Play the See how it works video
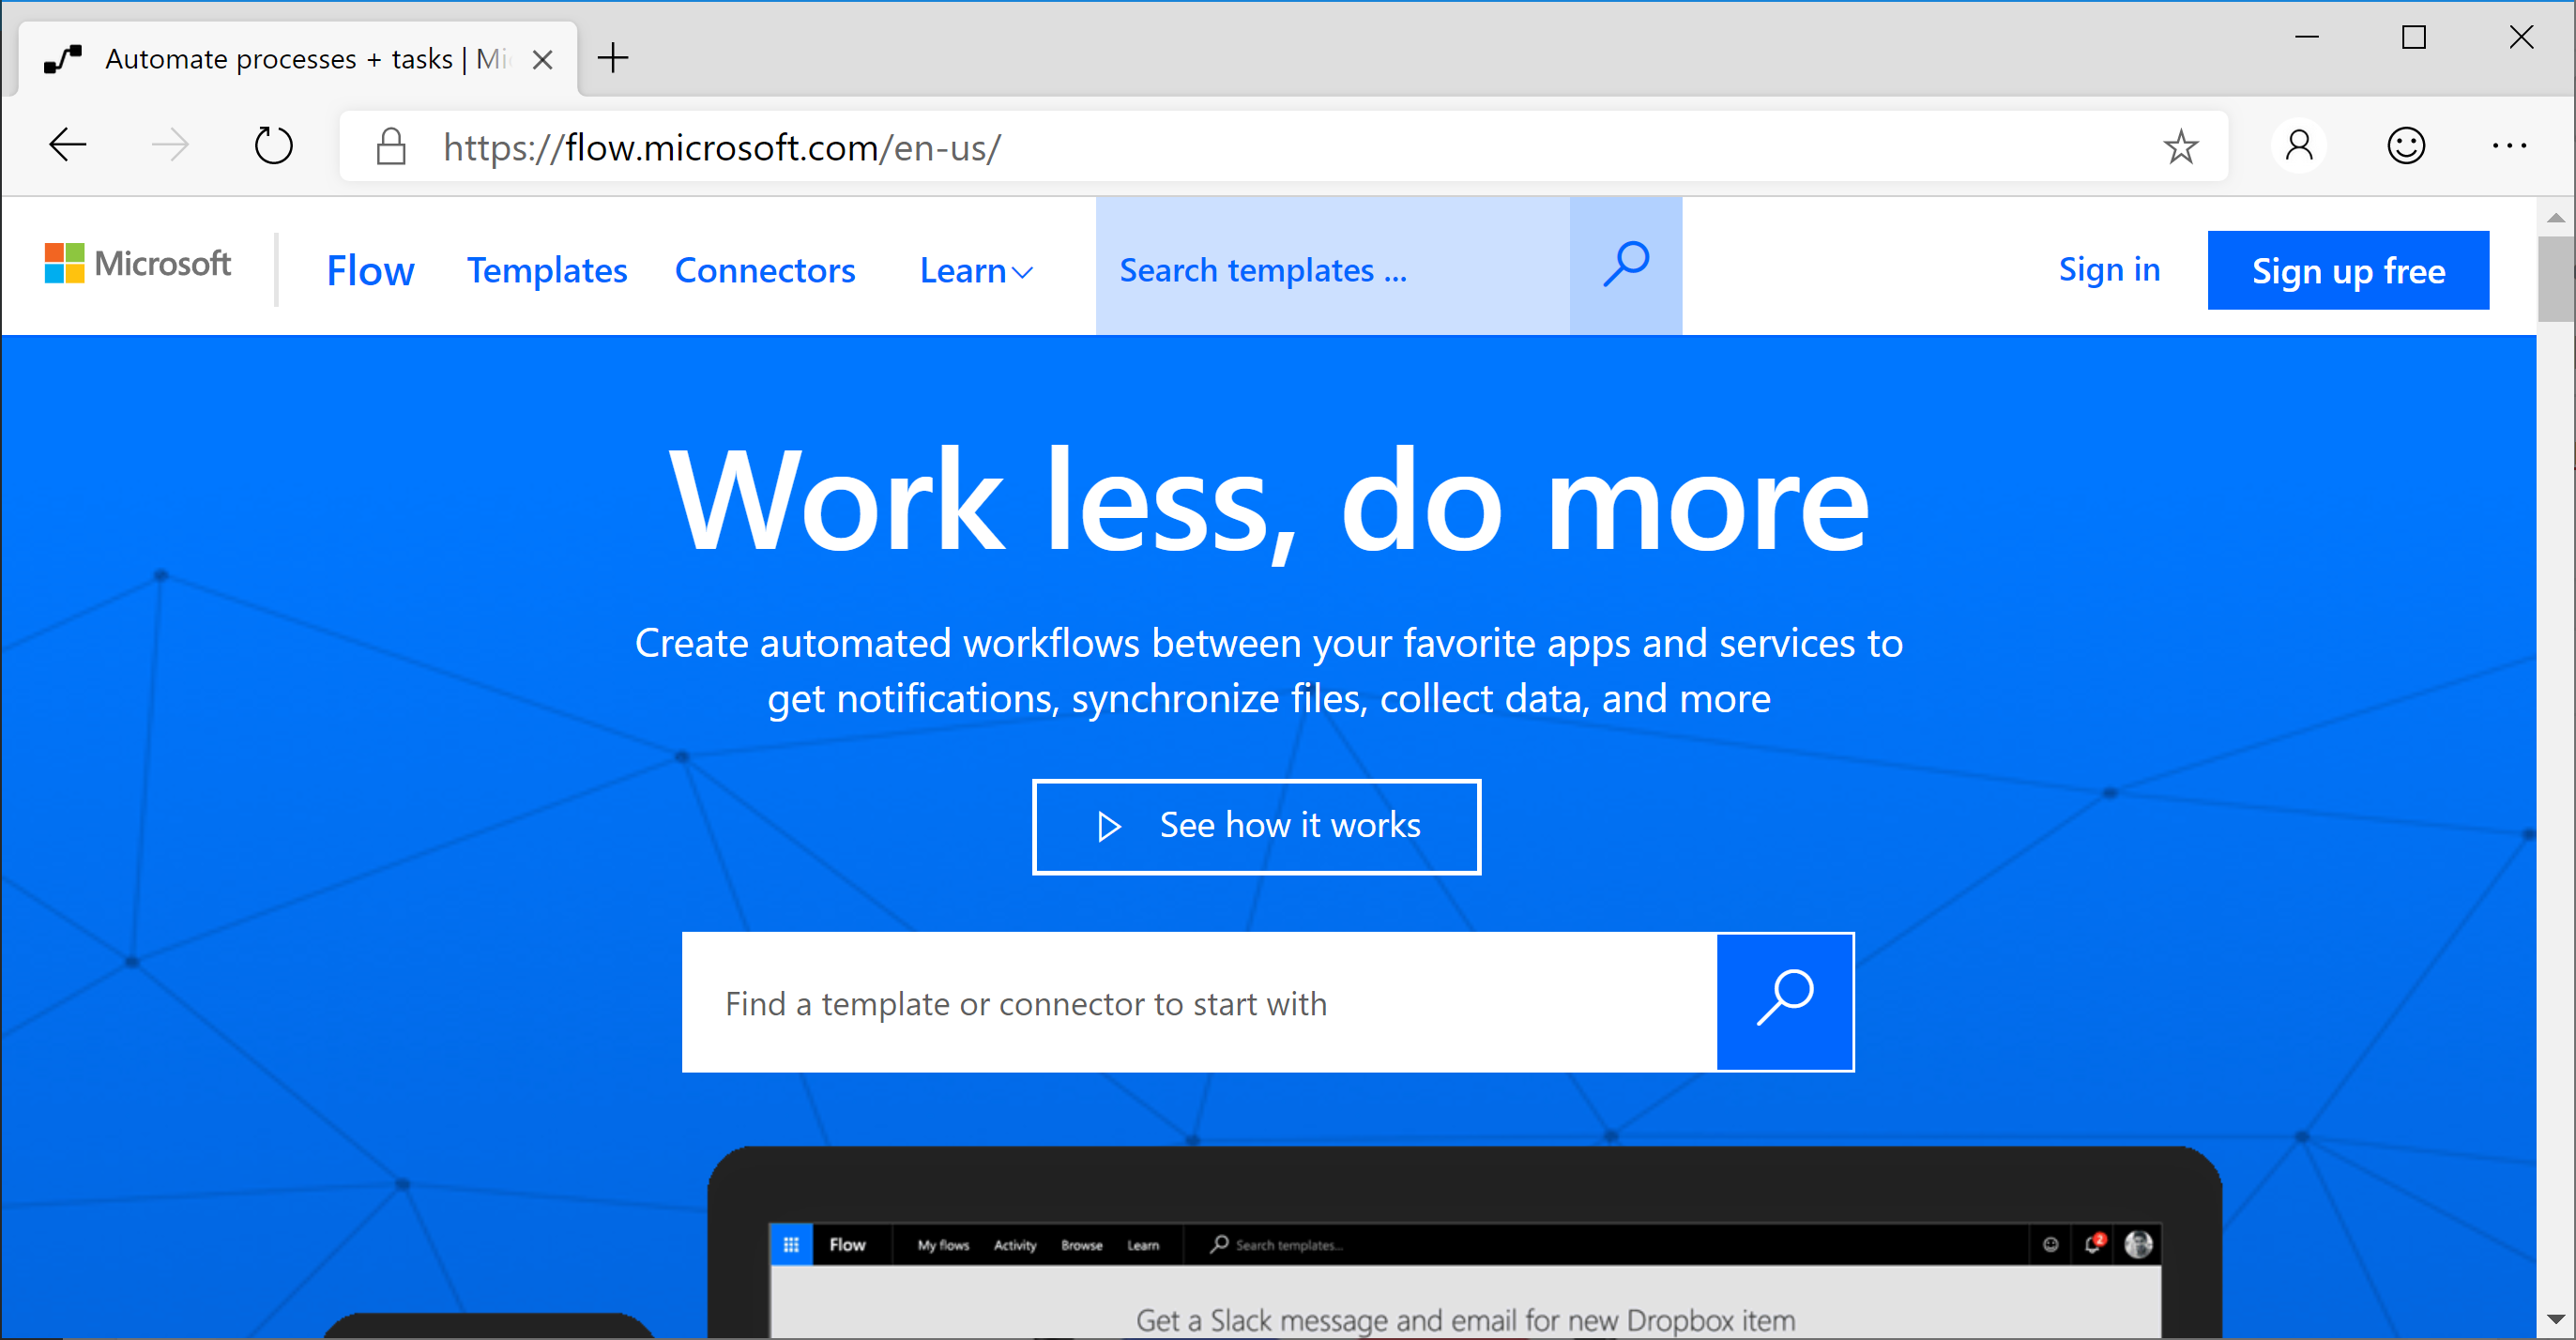Screen dimensions: 2576x1340 (1256, 826)
